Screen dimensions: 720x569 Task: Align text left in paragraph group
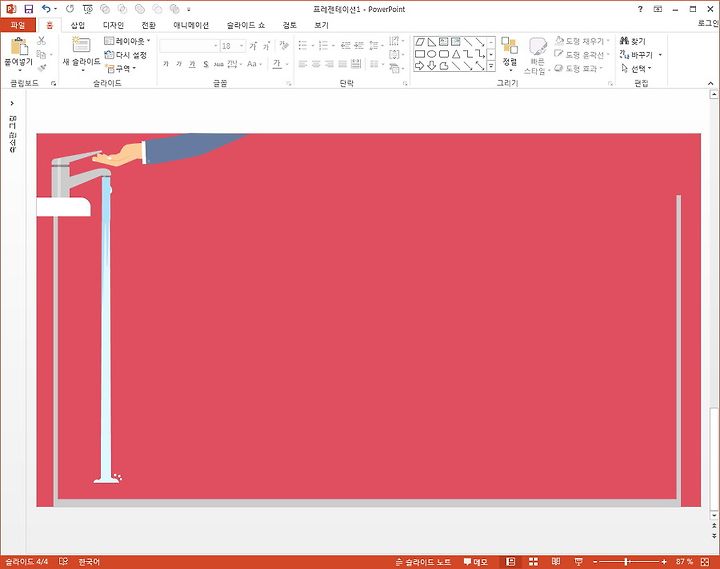coord(303,64)
